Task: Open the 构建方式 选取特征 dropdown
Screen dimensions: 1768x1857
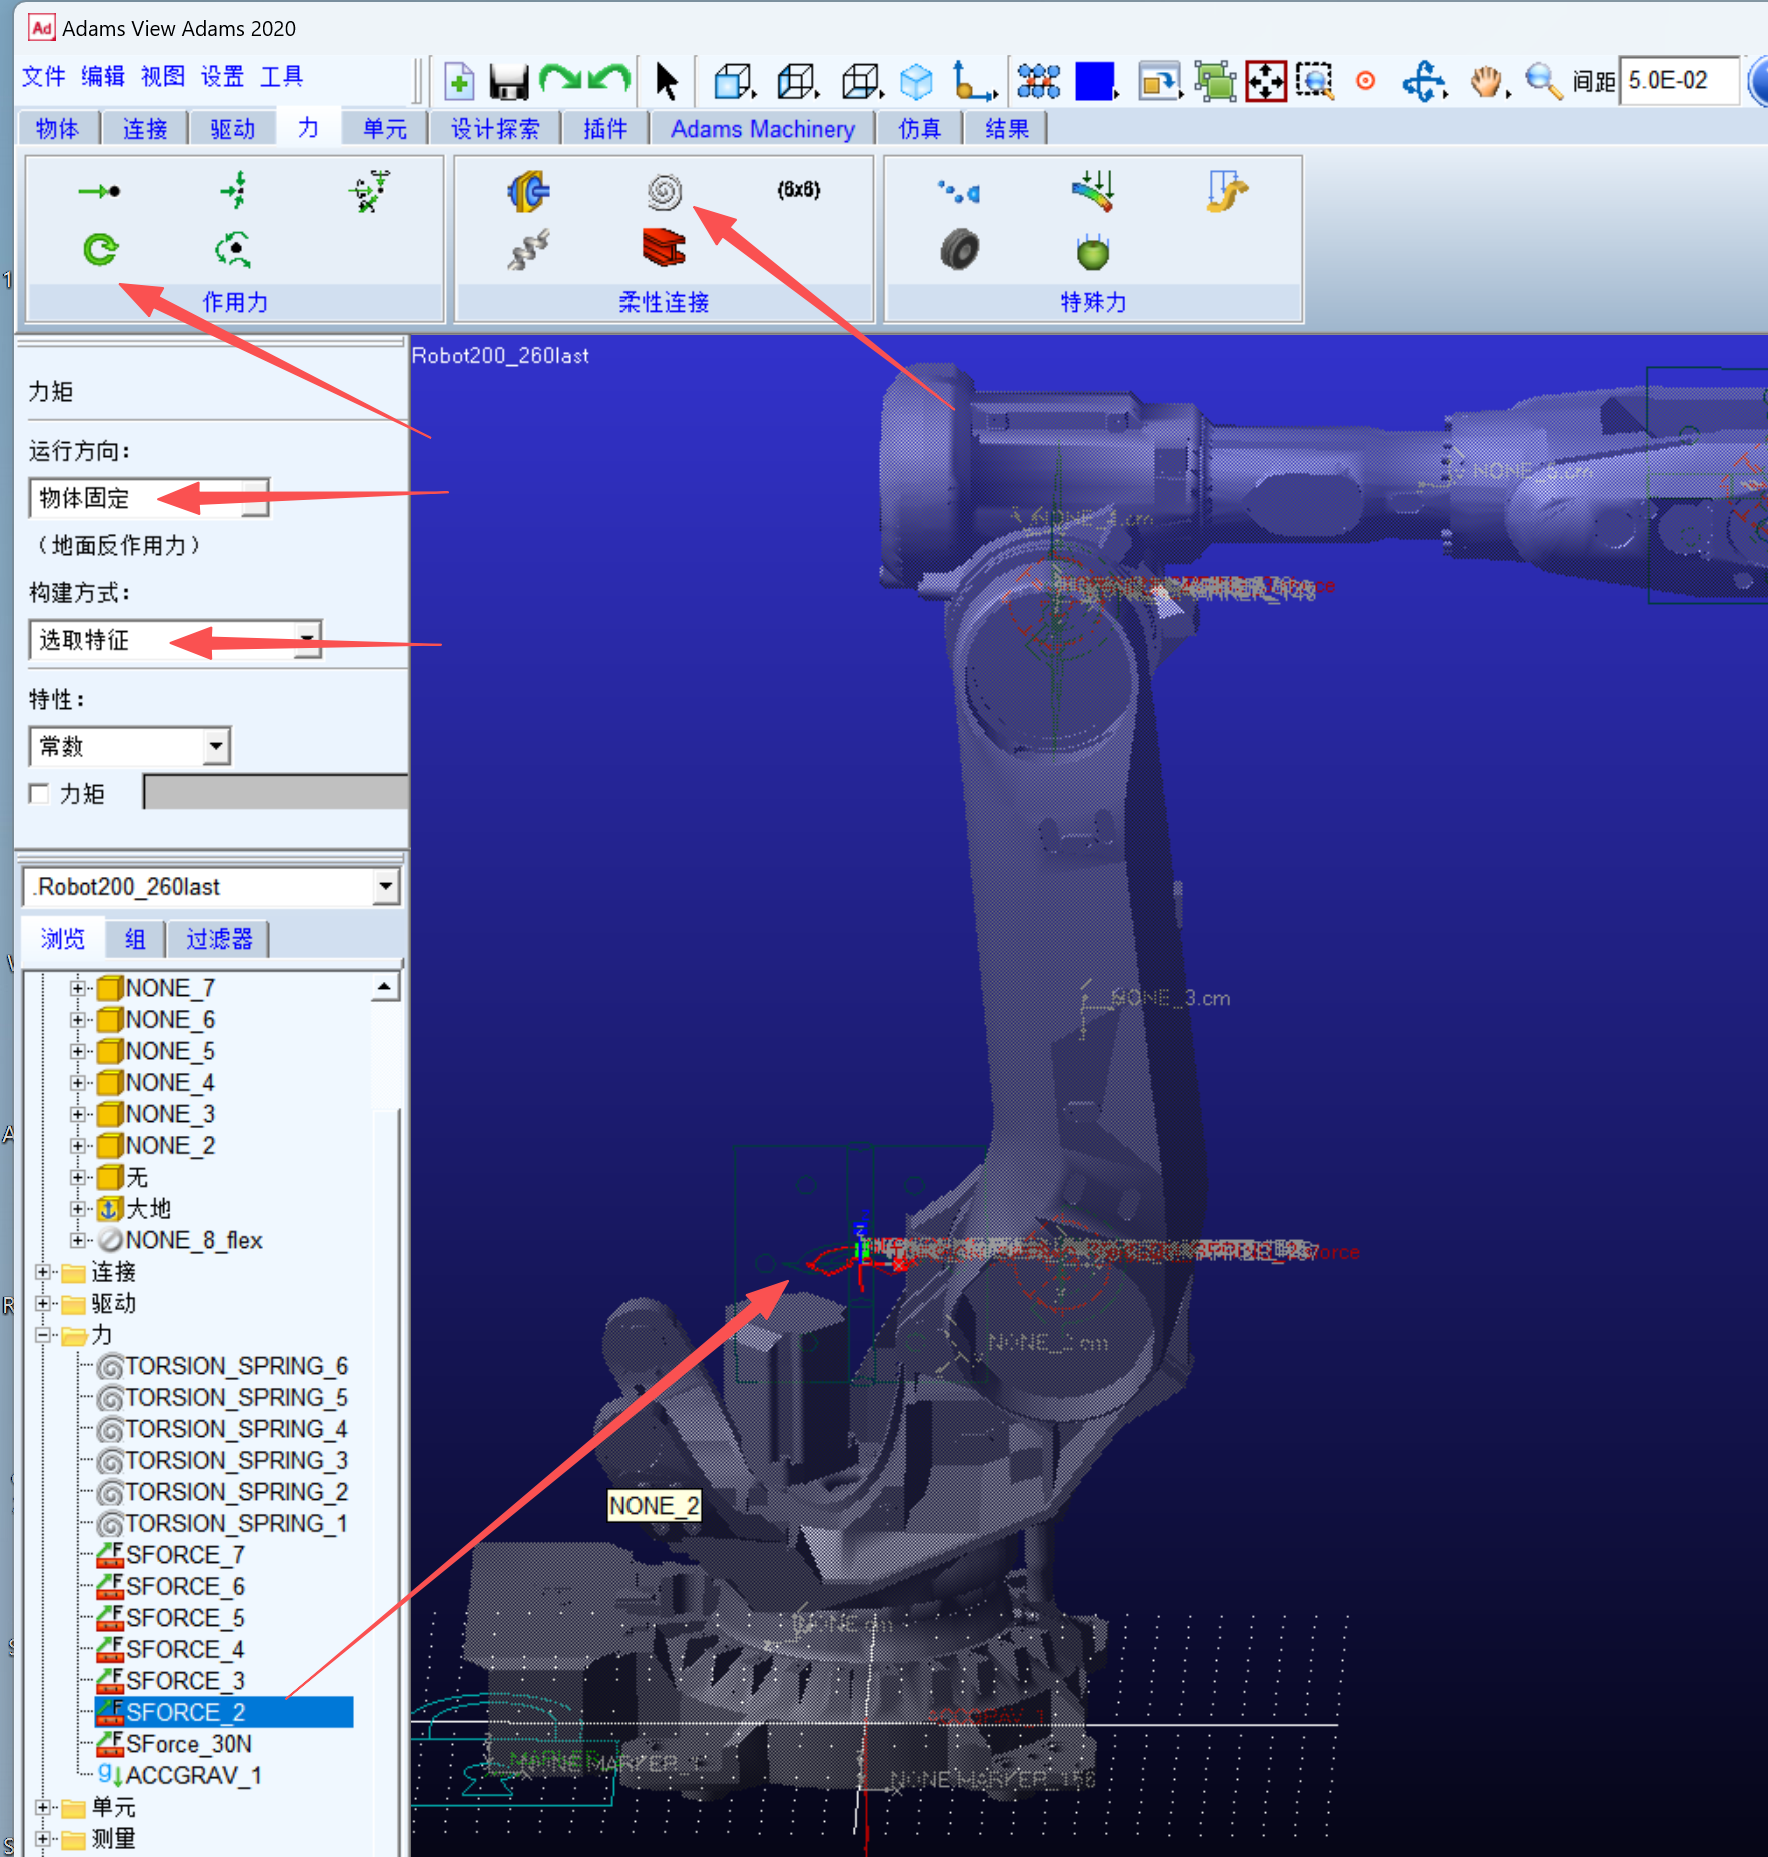Action: pyautogui.click(x=175, y=640)
